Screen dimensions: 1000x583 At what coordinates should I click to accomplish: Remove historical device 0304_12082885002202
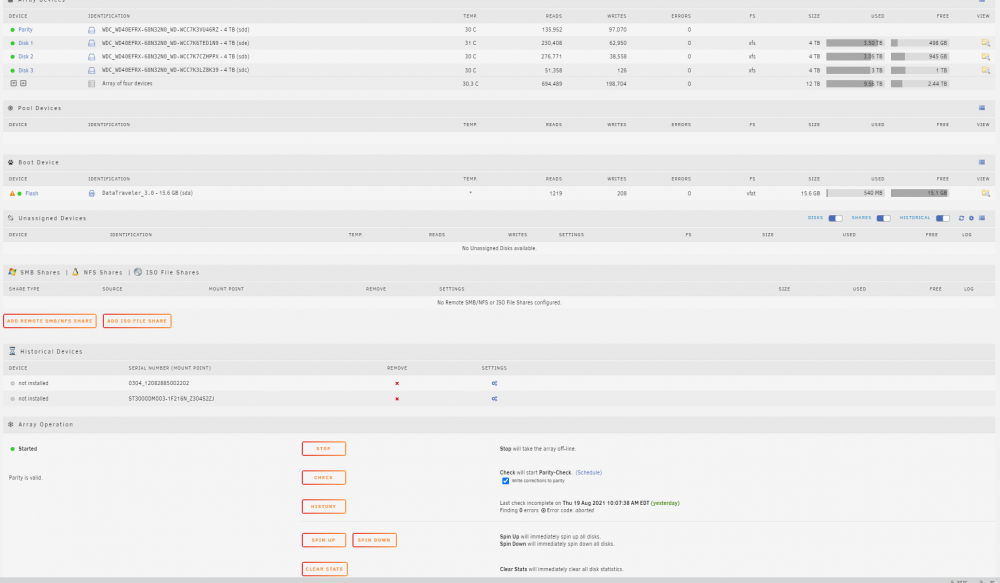(x=397, y=383)
